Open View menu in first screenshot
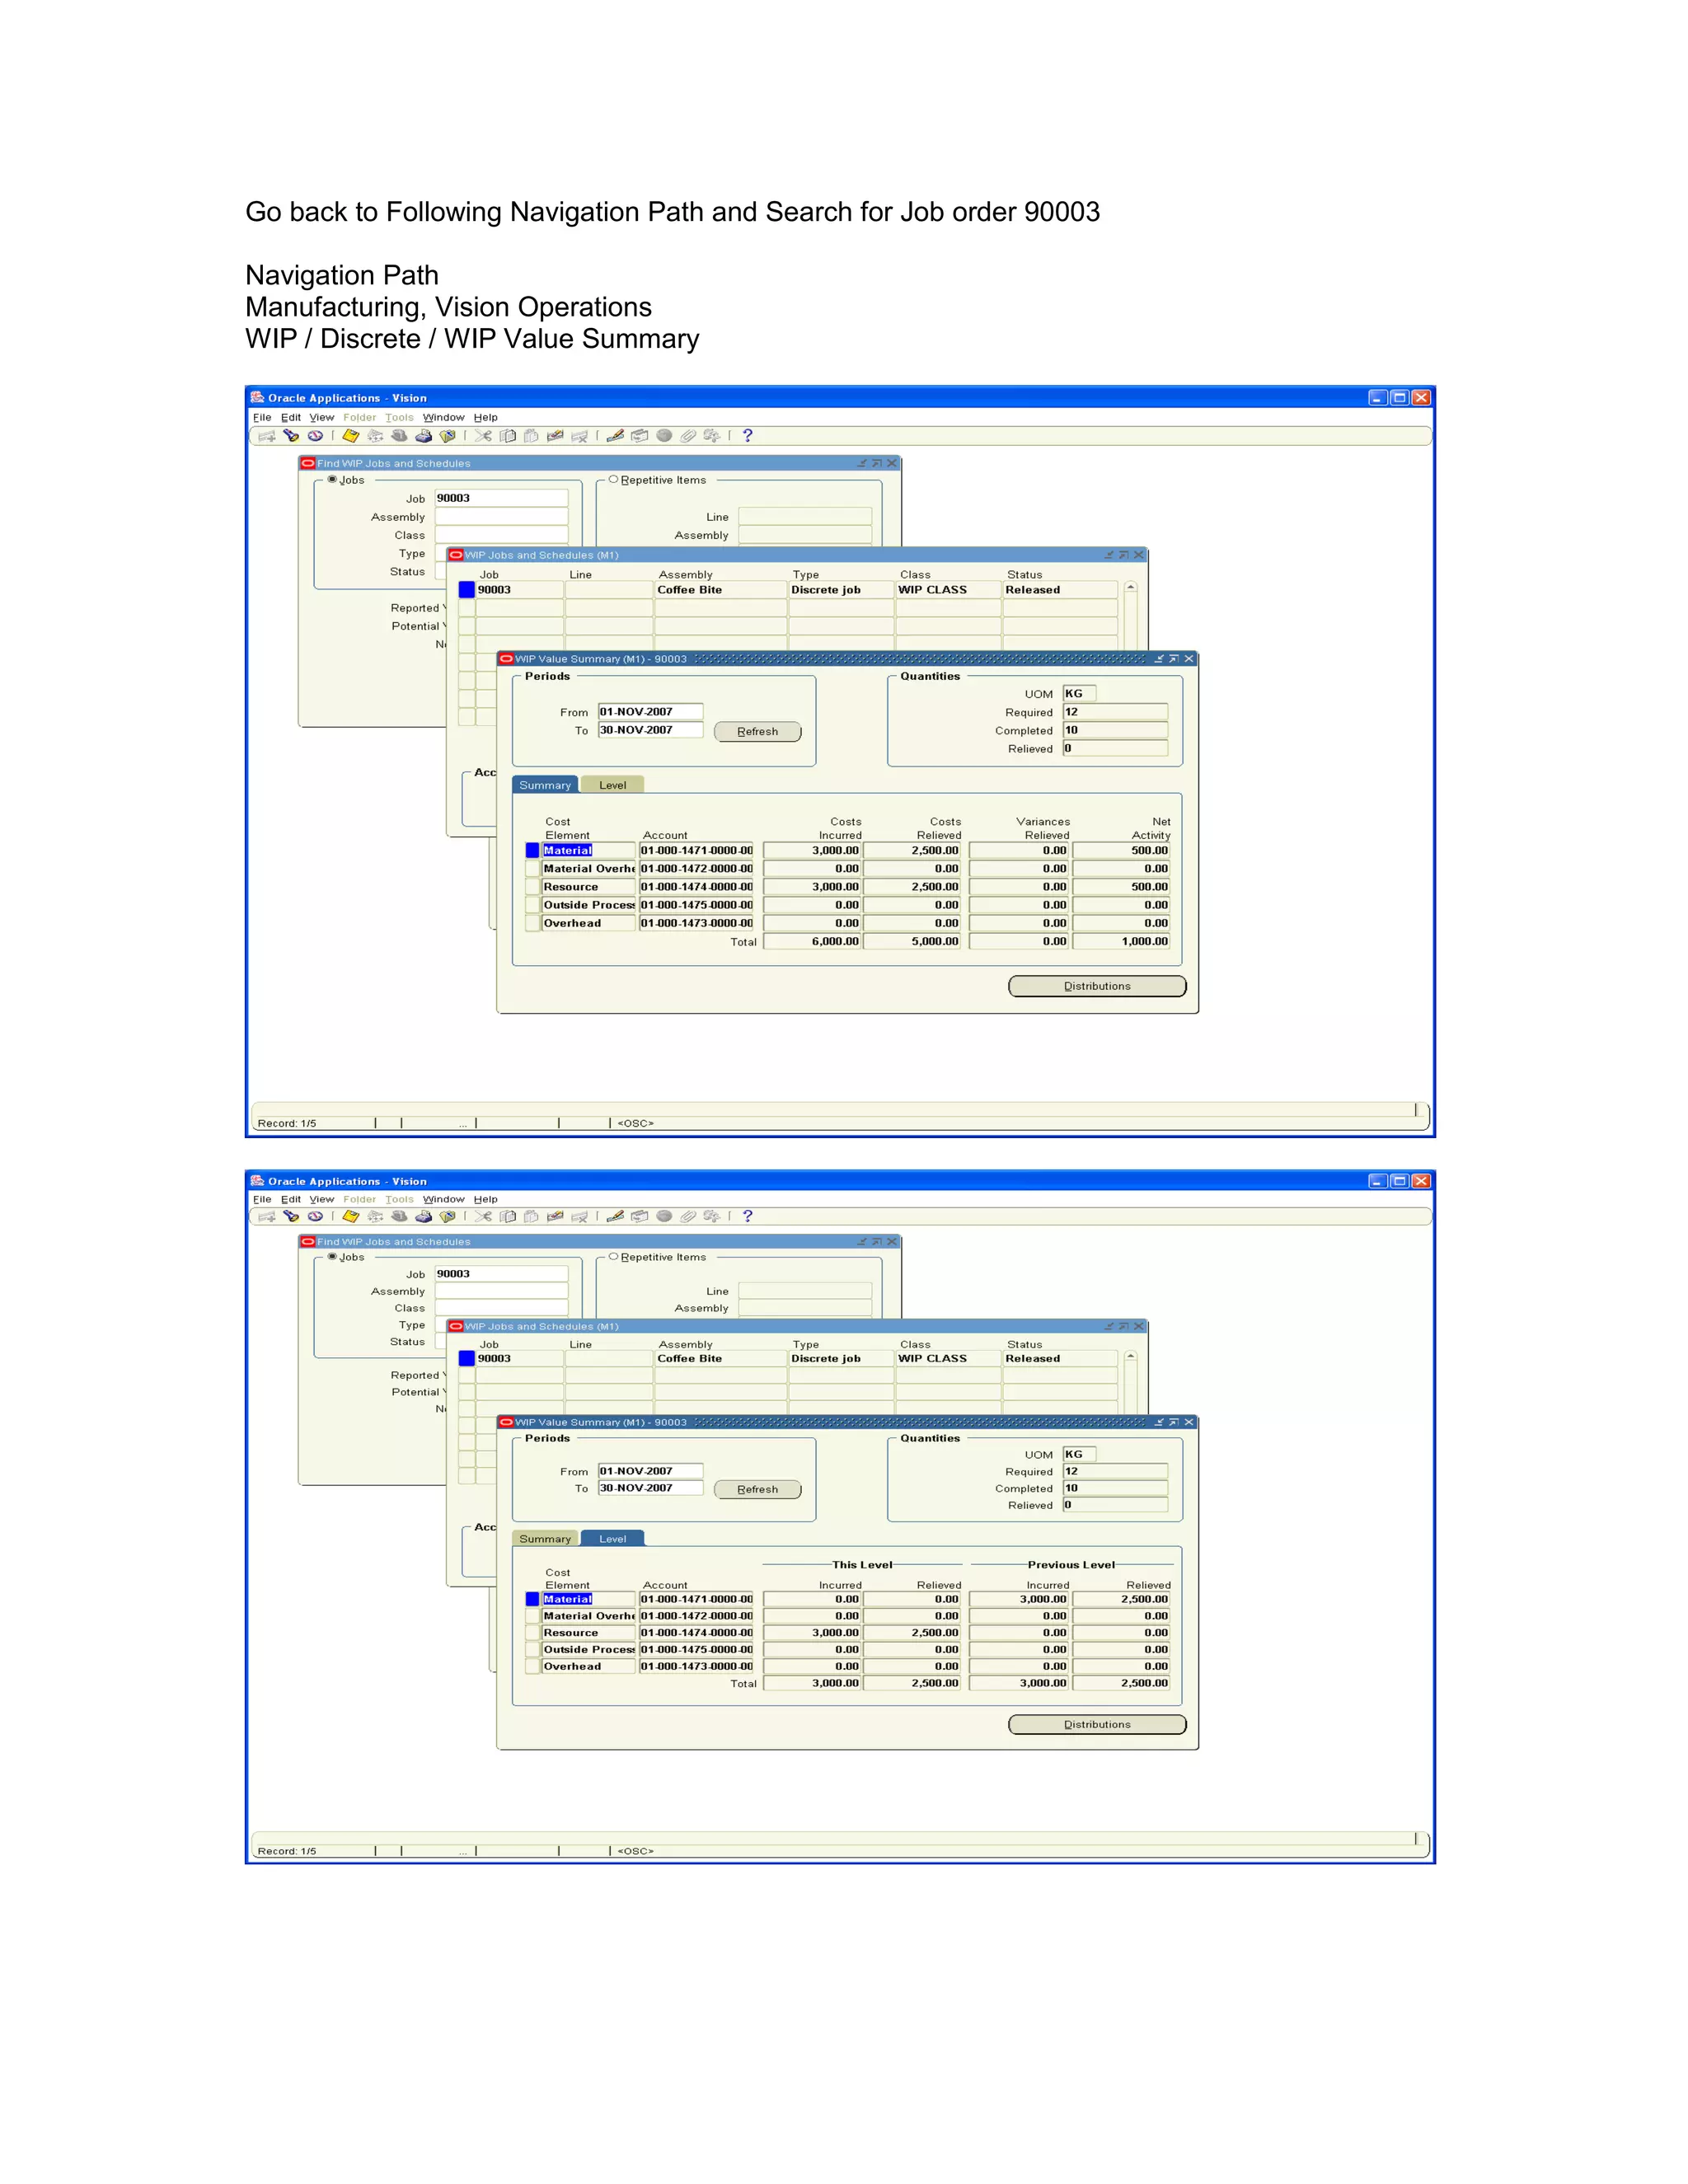Screen dimensions: 1688x2184 [322, 418]
